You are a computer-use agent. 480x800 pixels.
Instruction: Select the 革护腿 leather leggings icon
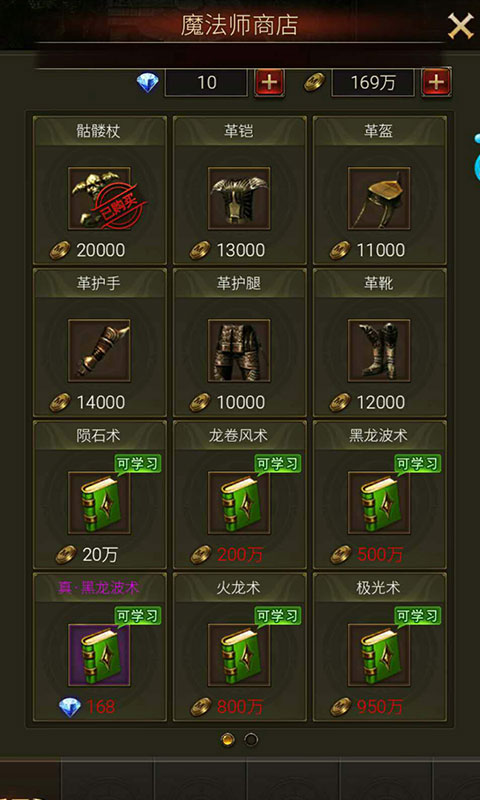point(239,351)
